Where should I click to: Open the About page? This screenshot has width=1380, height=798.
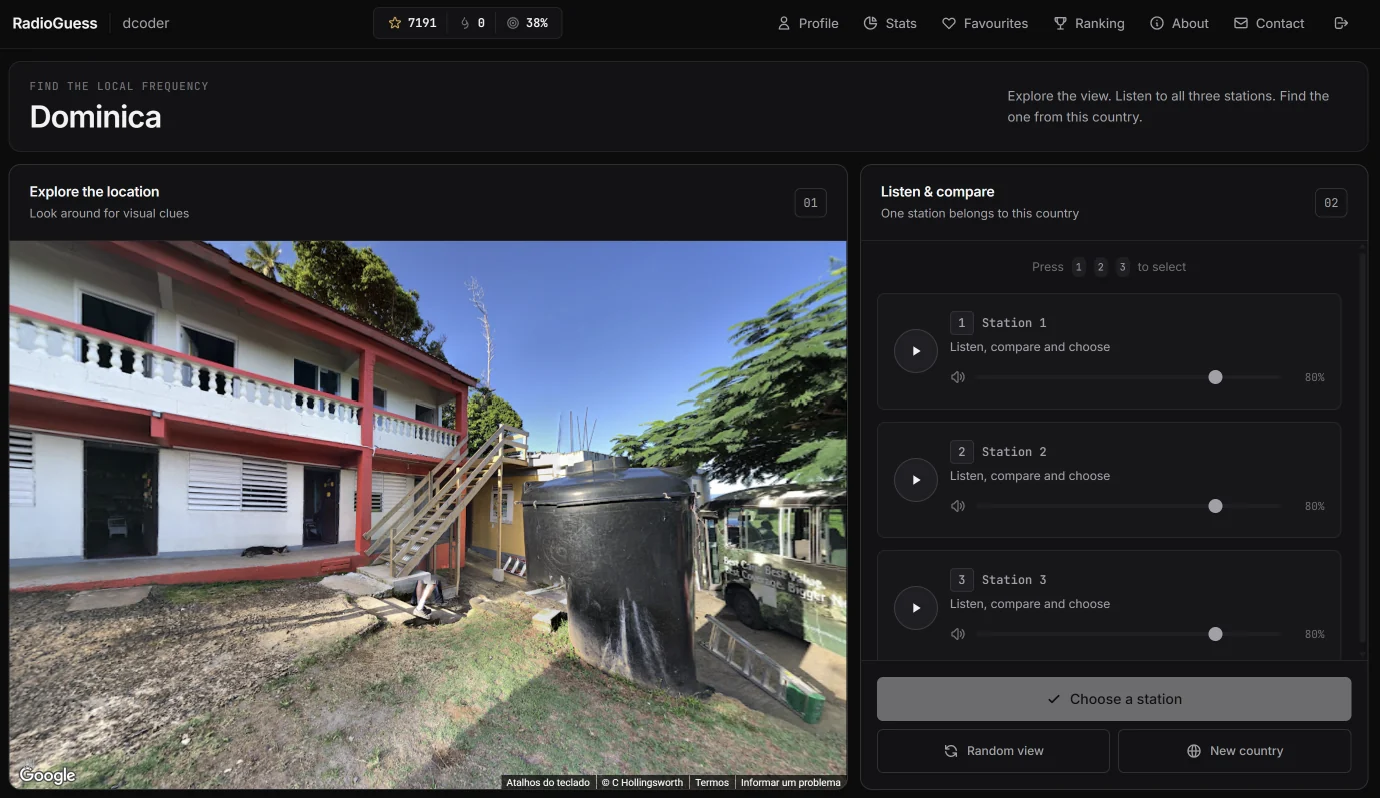point(1179,23)
